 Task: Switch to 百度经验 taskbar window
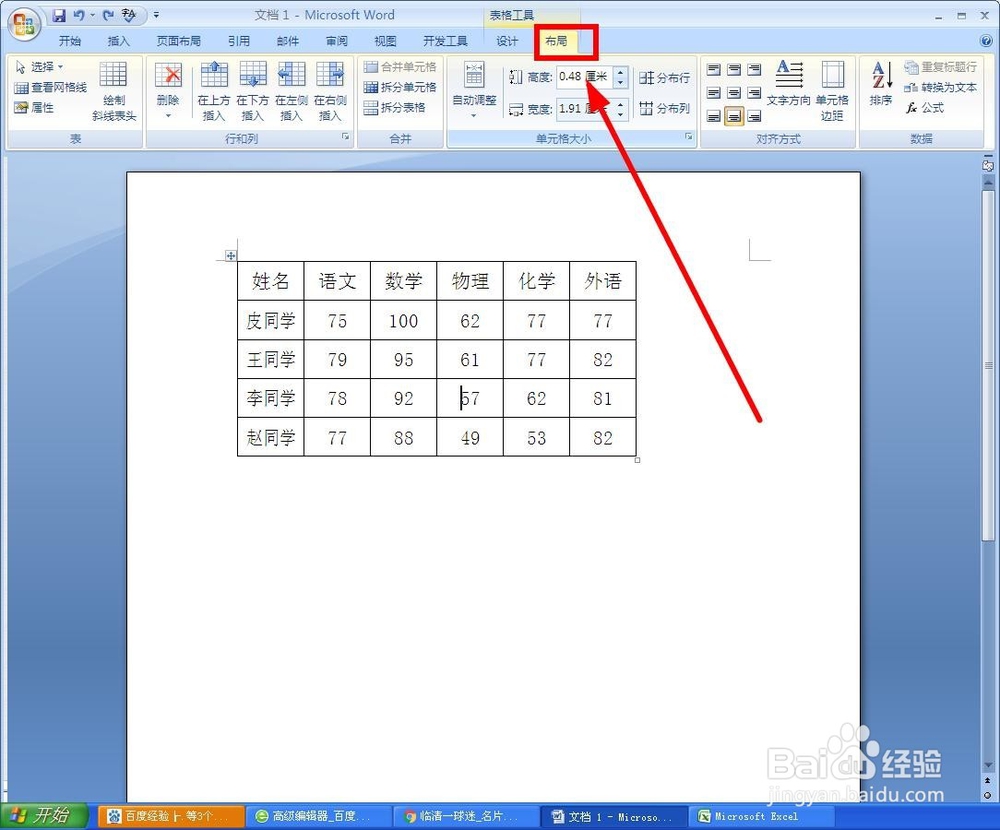171,816
